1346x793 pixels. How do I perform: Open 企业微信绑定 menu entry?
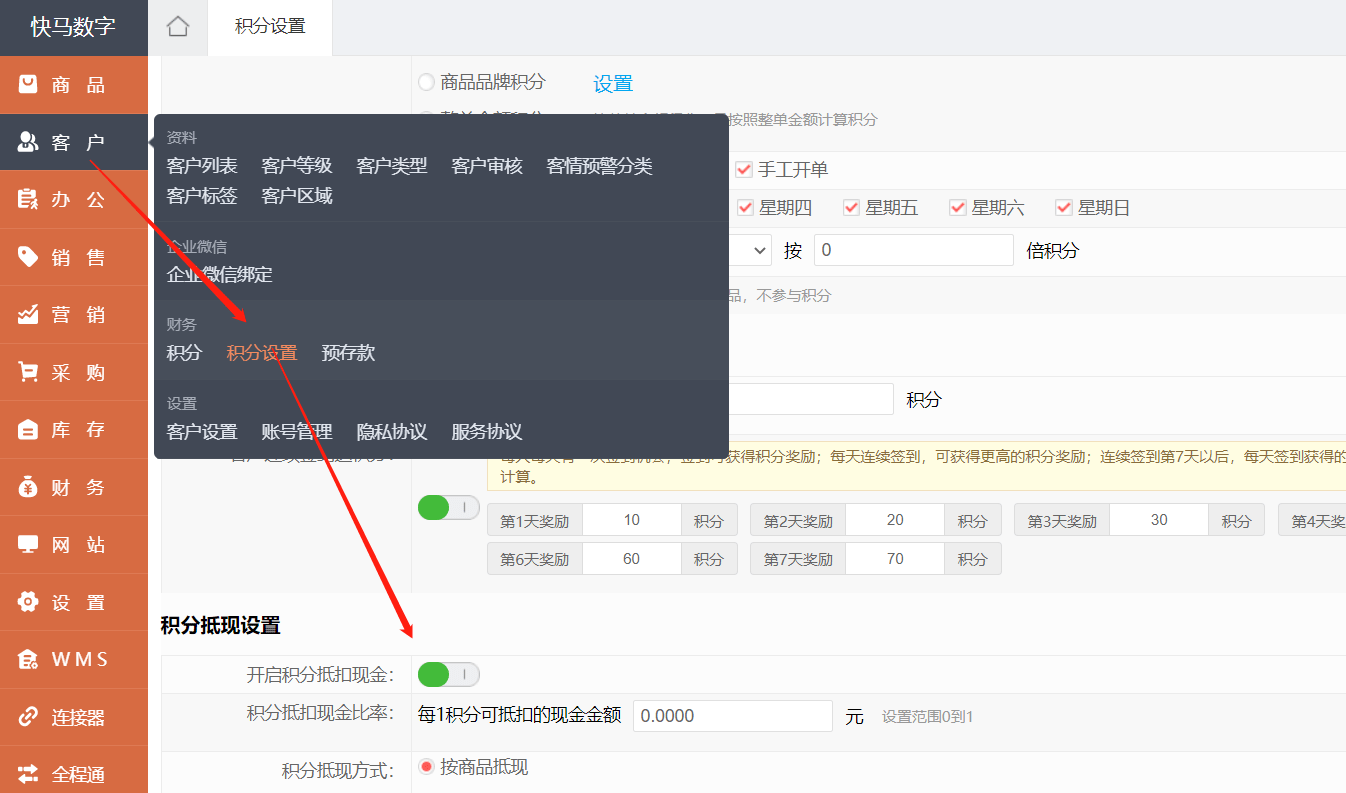tap(219, 275)
